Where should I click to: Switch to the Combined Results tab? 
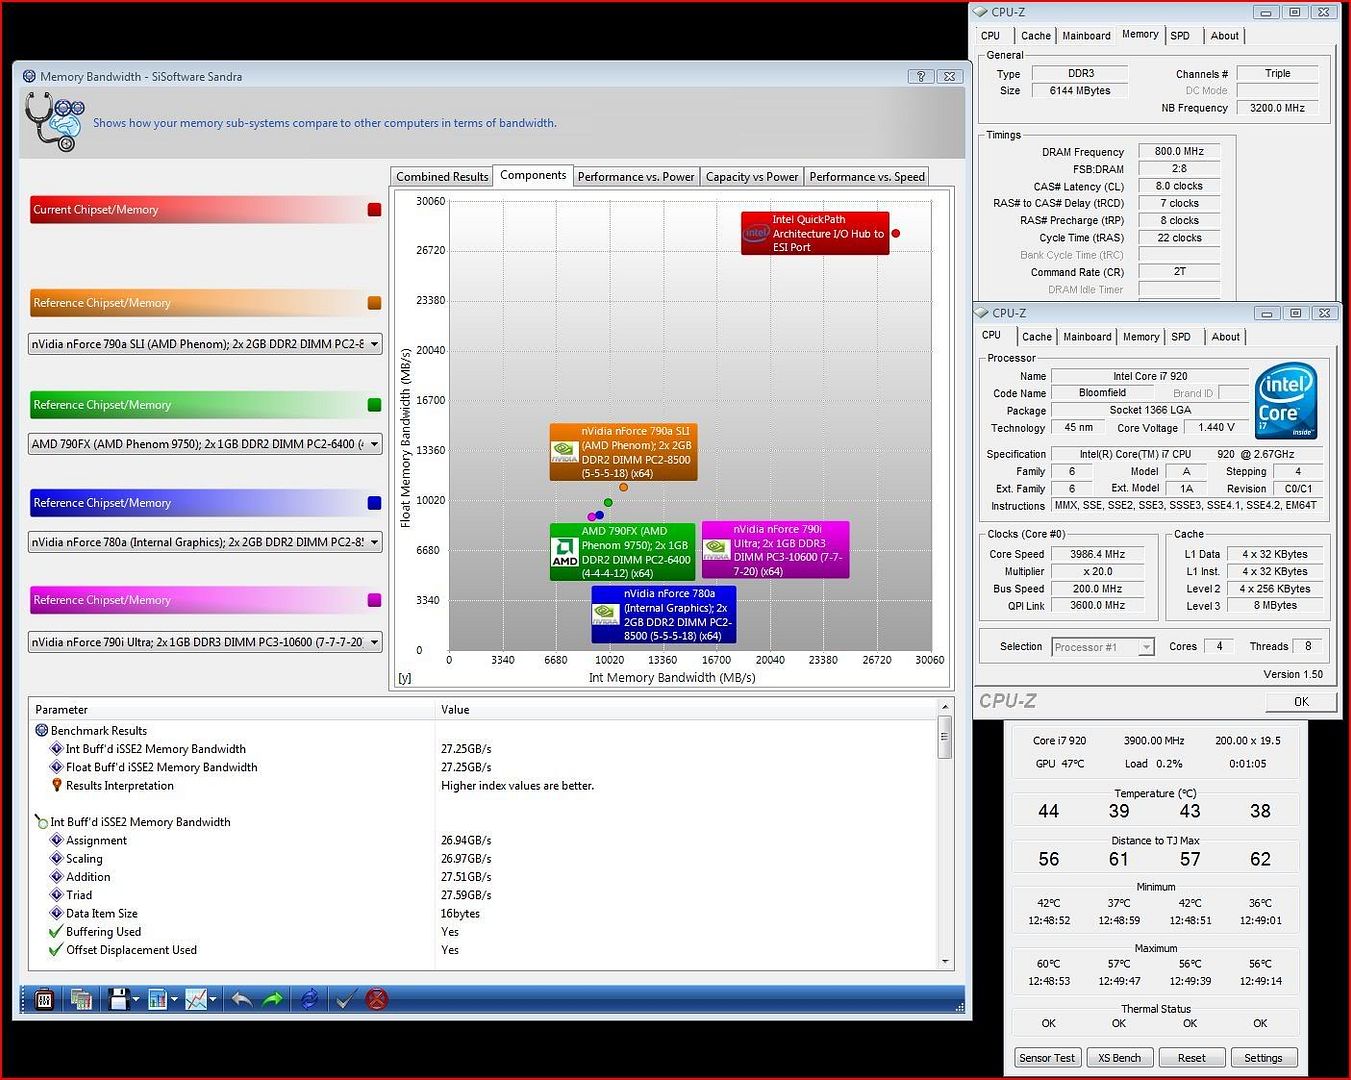click(x=442, y=177)
